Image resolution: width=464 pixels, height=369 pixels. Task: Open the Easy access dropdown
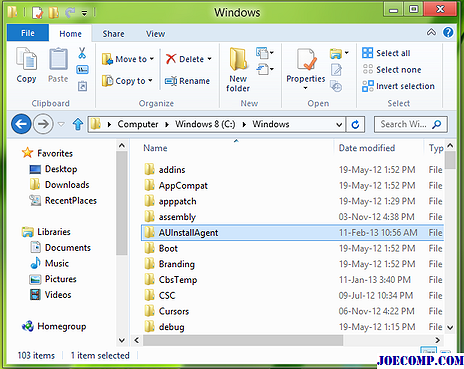pos(265,69)
